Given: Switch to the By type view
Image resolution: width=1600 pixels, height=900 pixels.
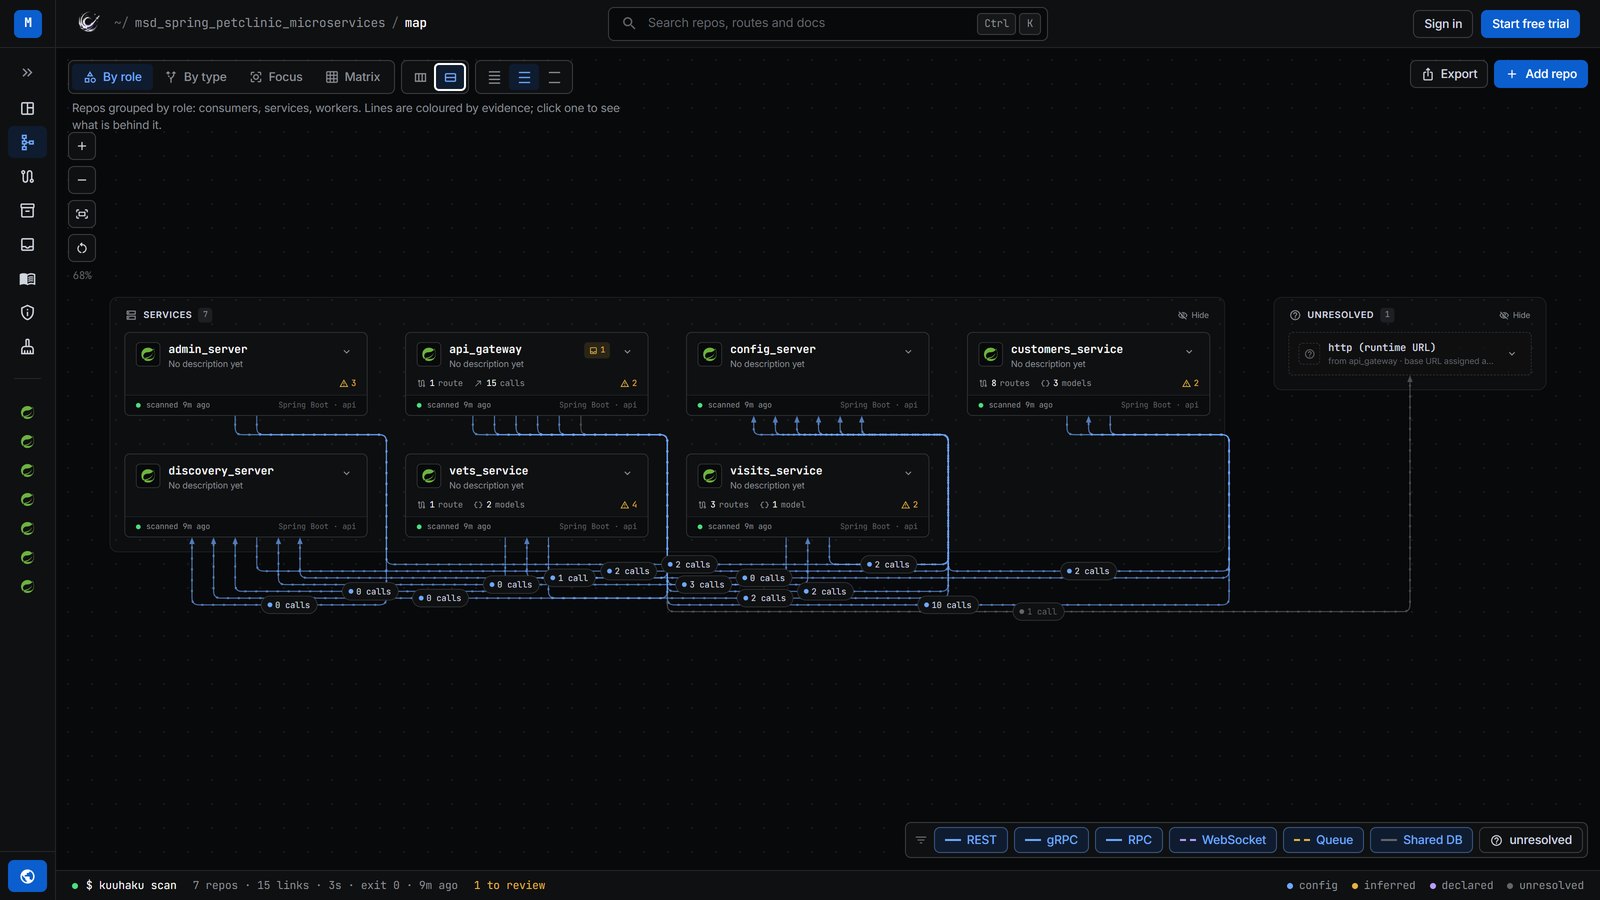Looking at the screenshot, I should (x=196, y=77).
